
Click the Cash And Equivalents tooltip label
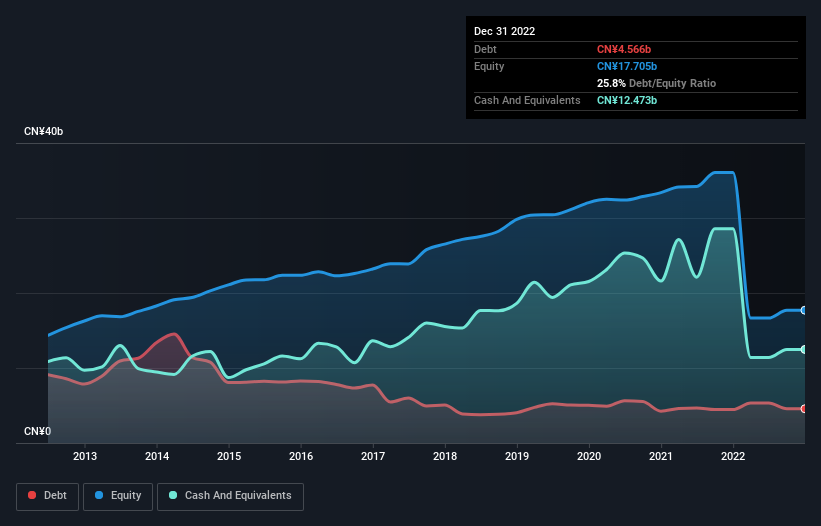point(527,100)
